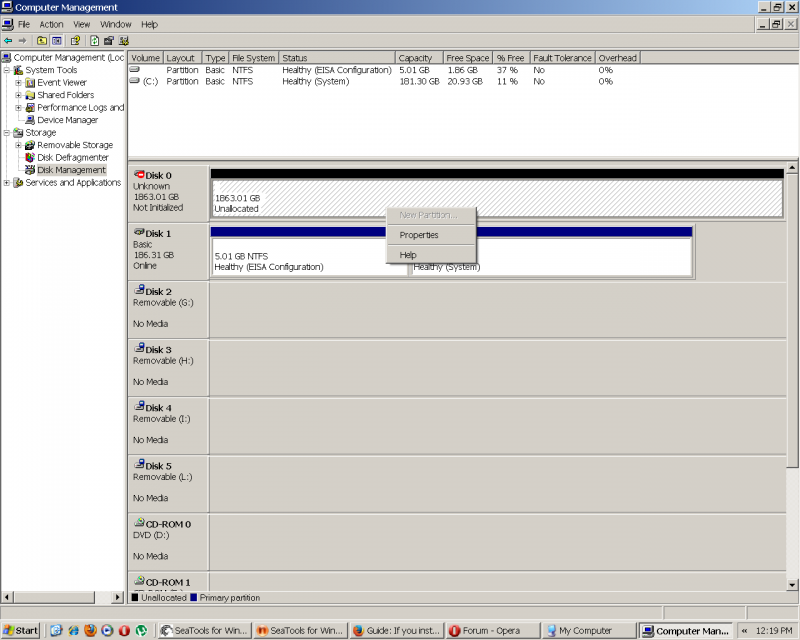Click the Disk 4 removable drive icon
This screenshot has height=640, width=800.
(x=139, y=406)
